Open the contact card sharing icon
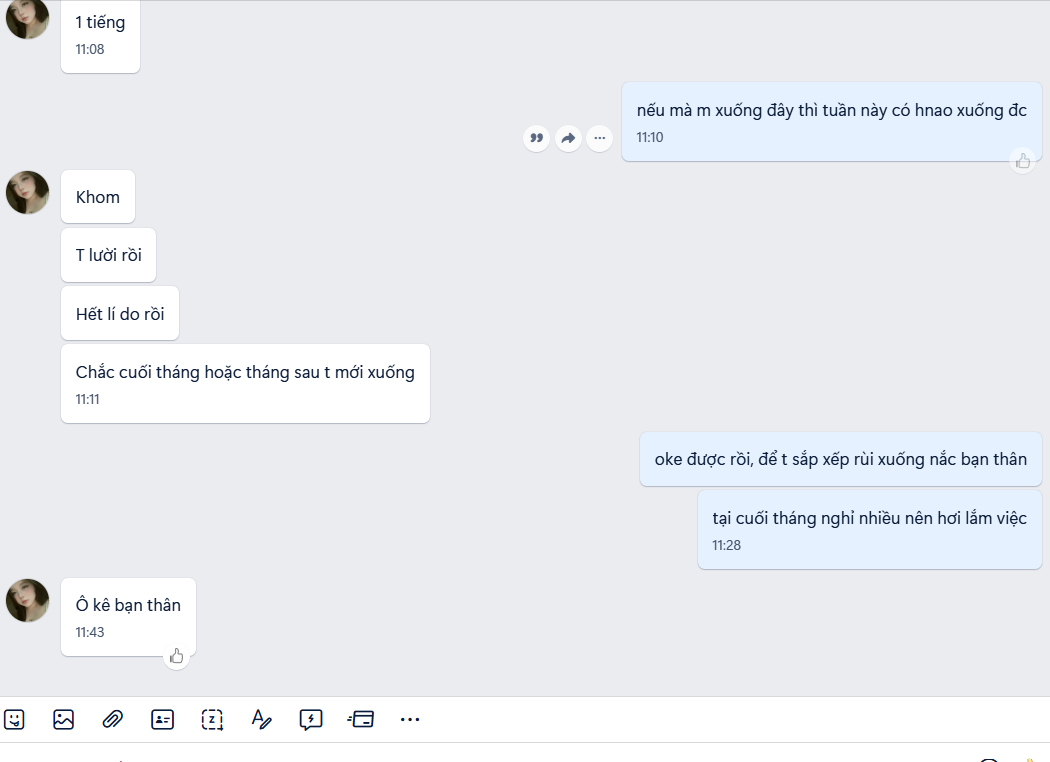 [x=162, y=720]
